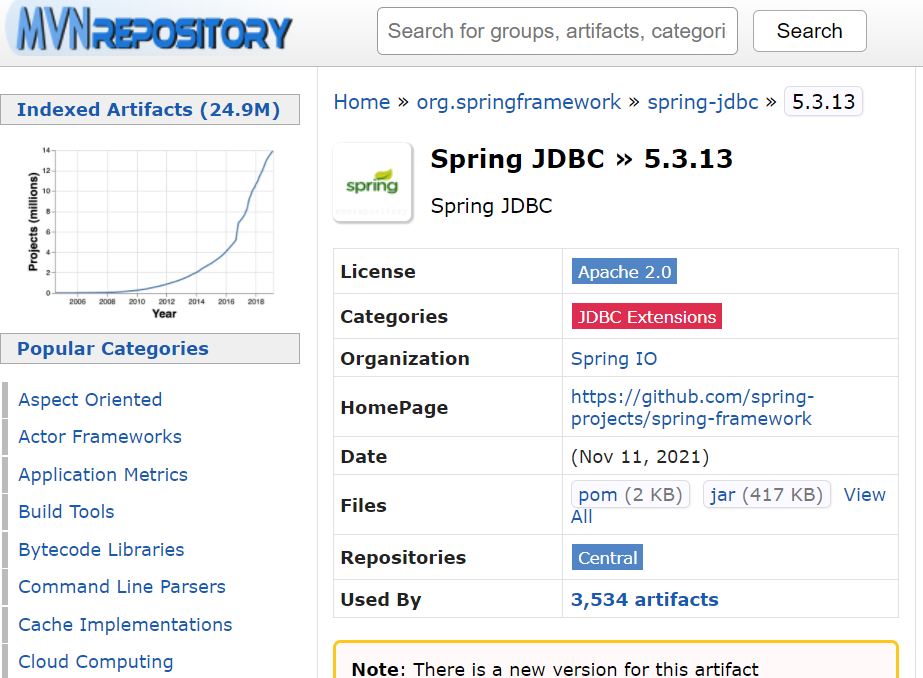Viewport: 923px width, 678px height.
Task: Download the pom (2 KB) file
Action: point(630,494)
